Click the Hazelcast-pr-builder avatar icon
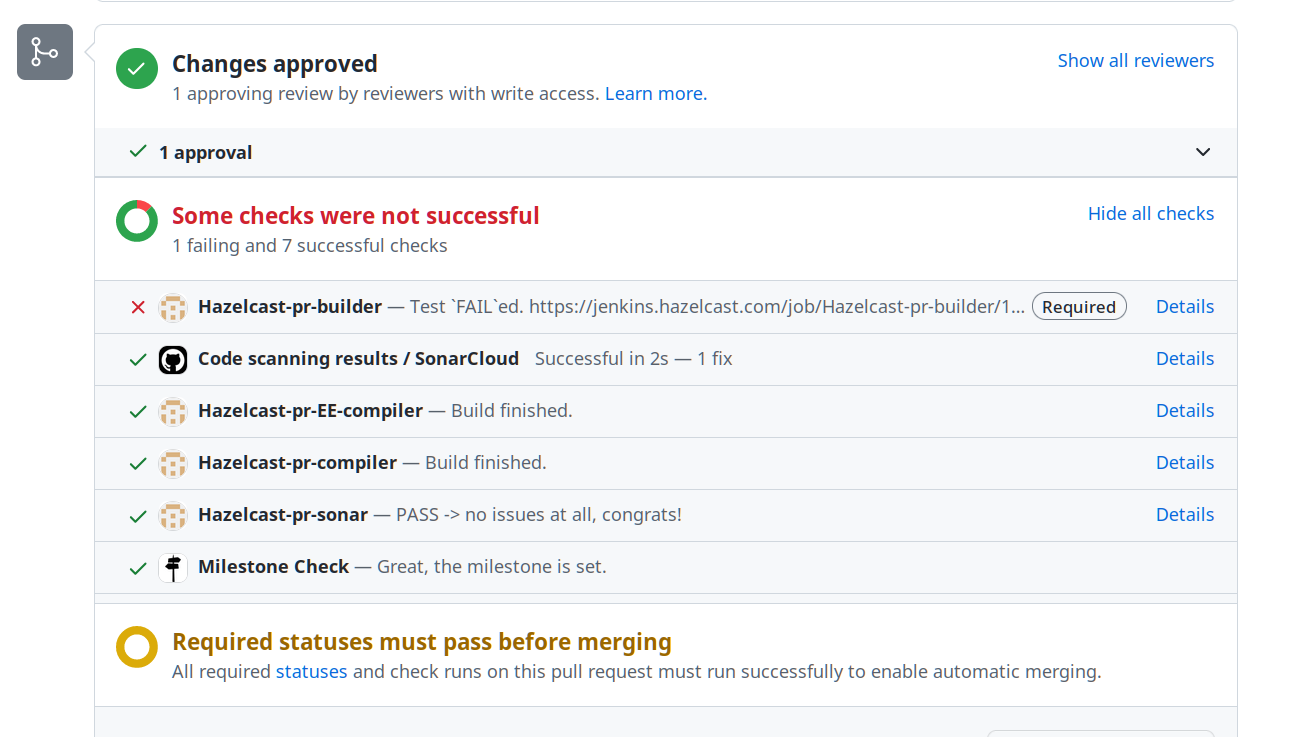Image resolution: width=1299 pixels, height=737 pixels. tap(173, 307)
